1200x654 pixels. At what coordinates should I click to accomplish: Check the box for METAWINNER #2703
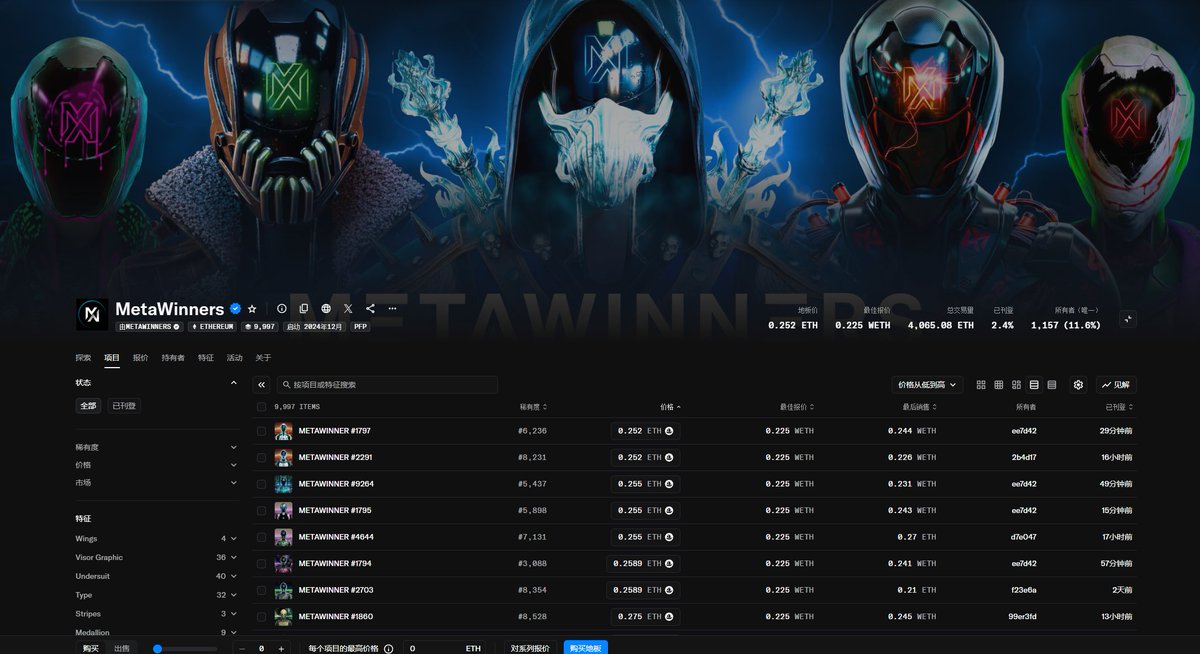(x=262, y=590)
